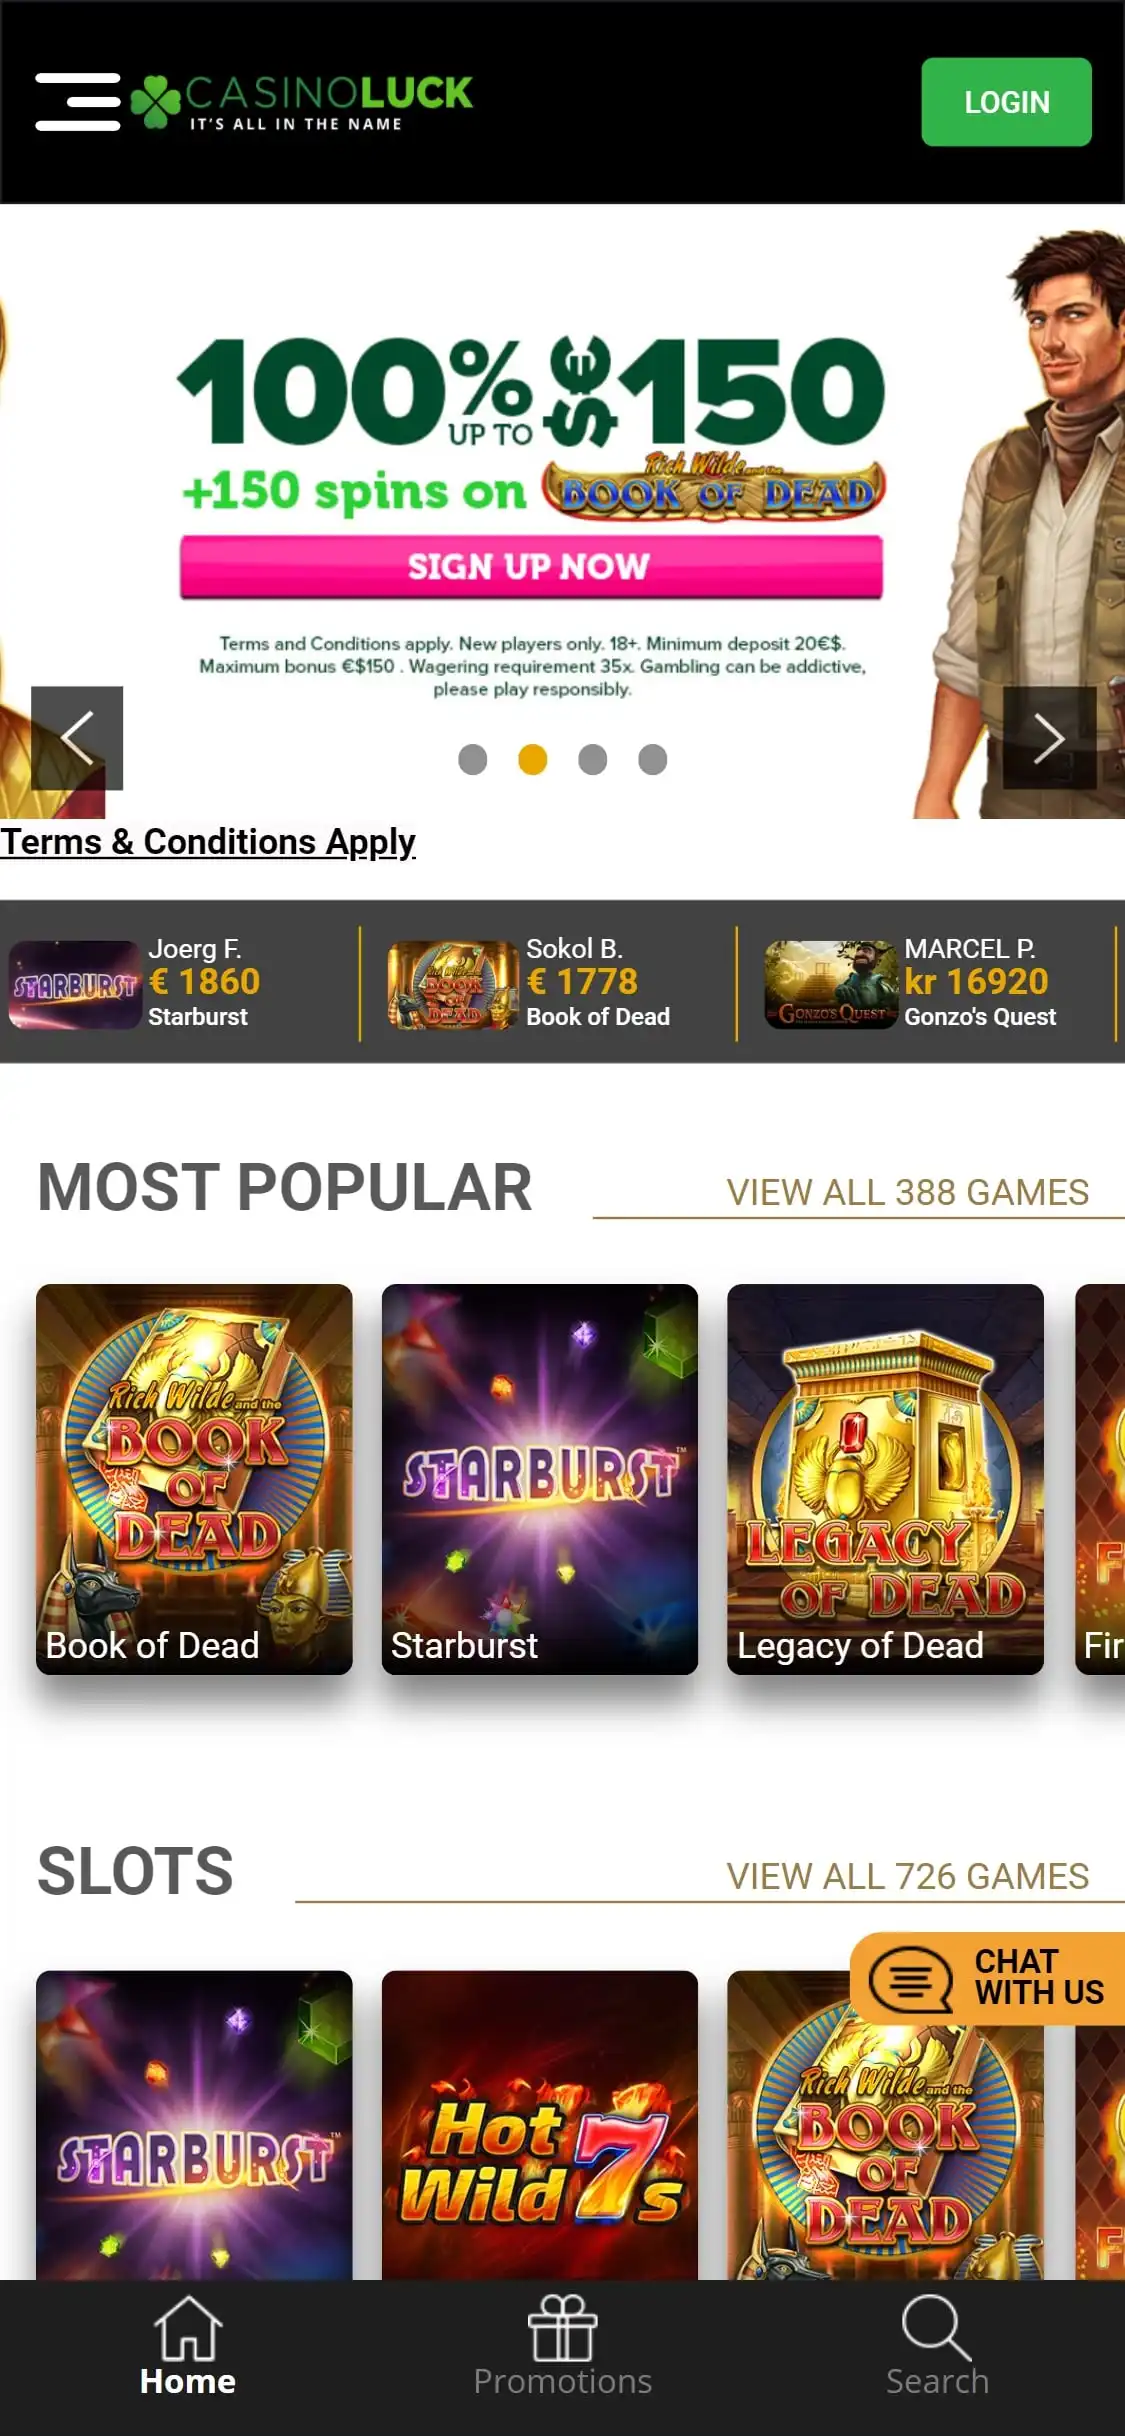Open Legacy of Dead game tile
The height and width of the screenshot is (2436, 1125).
(x=885, y=1479)
